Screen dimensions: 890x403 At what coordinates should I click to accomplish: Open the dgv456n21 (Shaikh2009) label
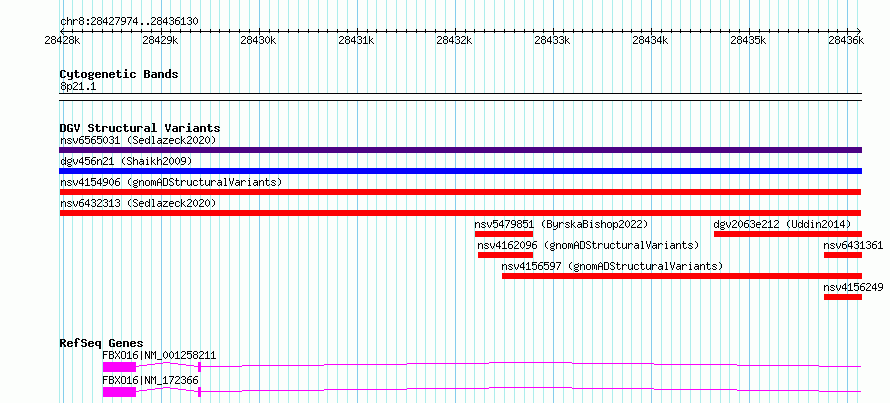[x=126, y=161]
